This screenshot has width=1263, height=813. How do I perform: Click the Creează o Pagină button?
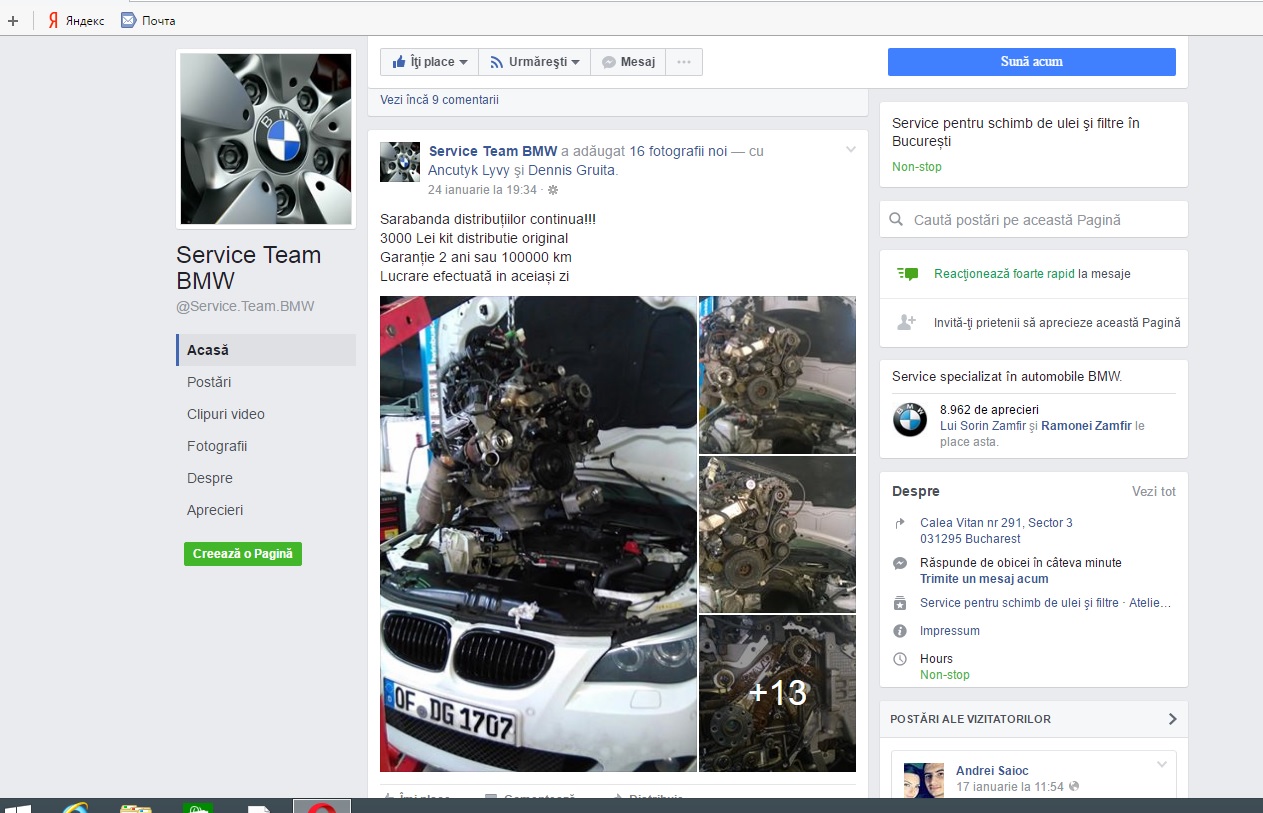click(x=243, y=554)
